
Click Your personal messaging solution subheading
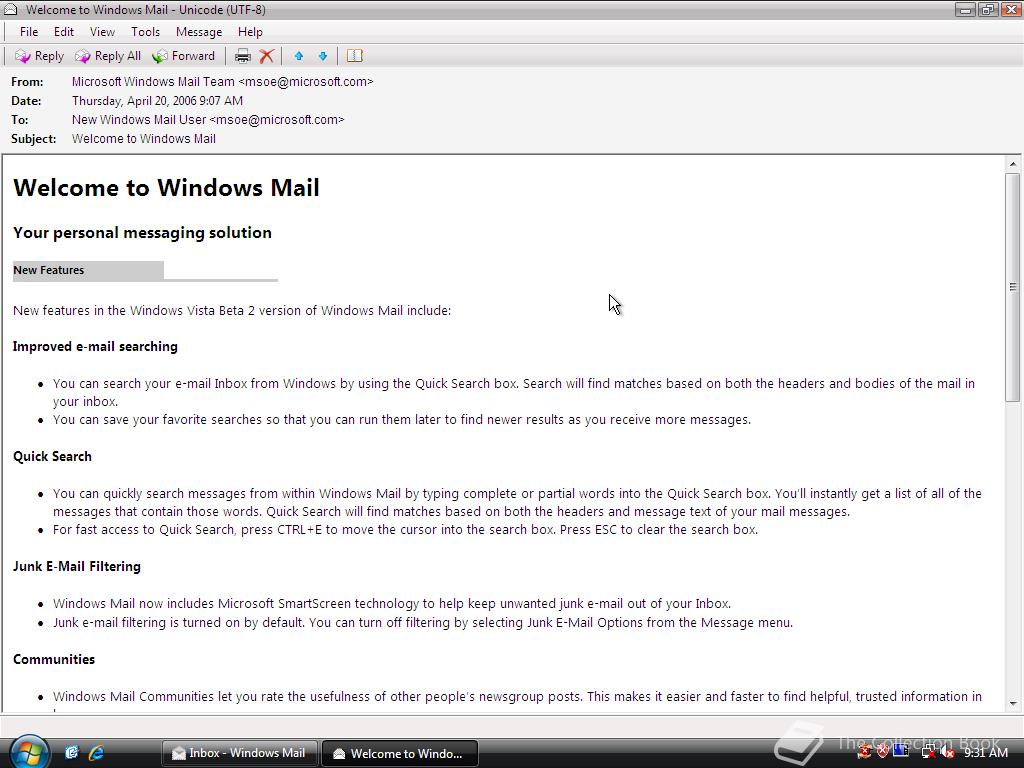coord(142,232)
